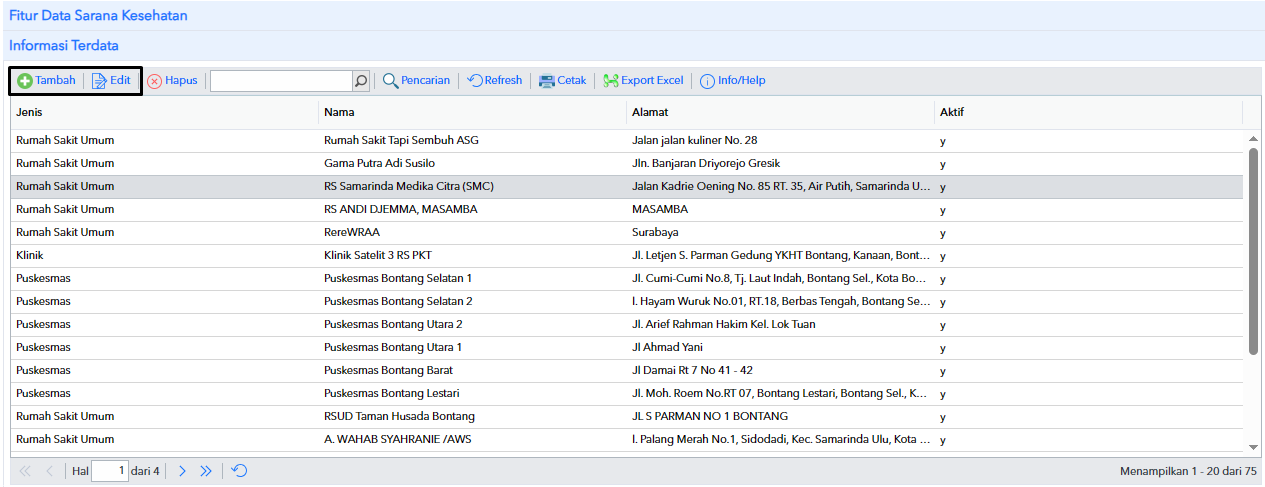Sort by Jenis column header
Screen dimensions: 1265x487
click(164, 112)
